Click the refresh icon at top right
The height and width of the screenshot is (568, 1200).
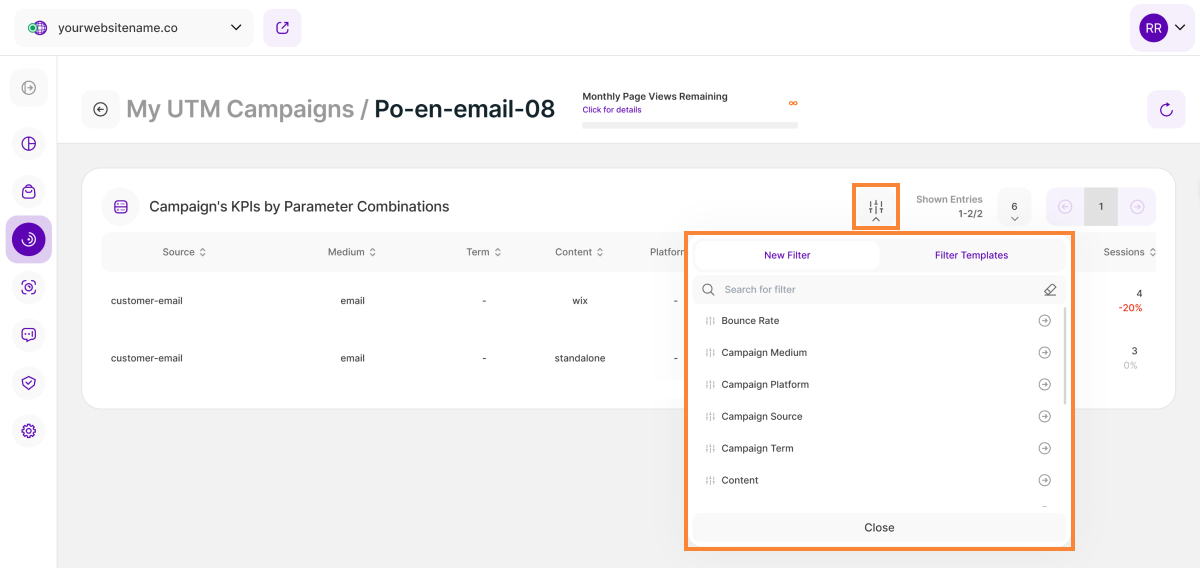1166,109
